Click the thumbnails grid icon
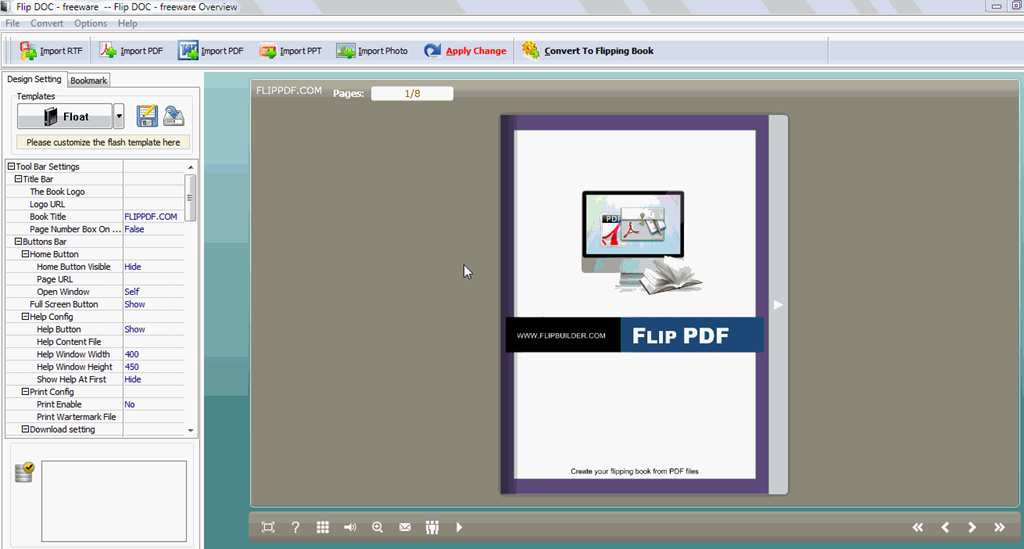 tap(323, 527)
